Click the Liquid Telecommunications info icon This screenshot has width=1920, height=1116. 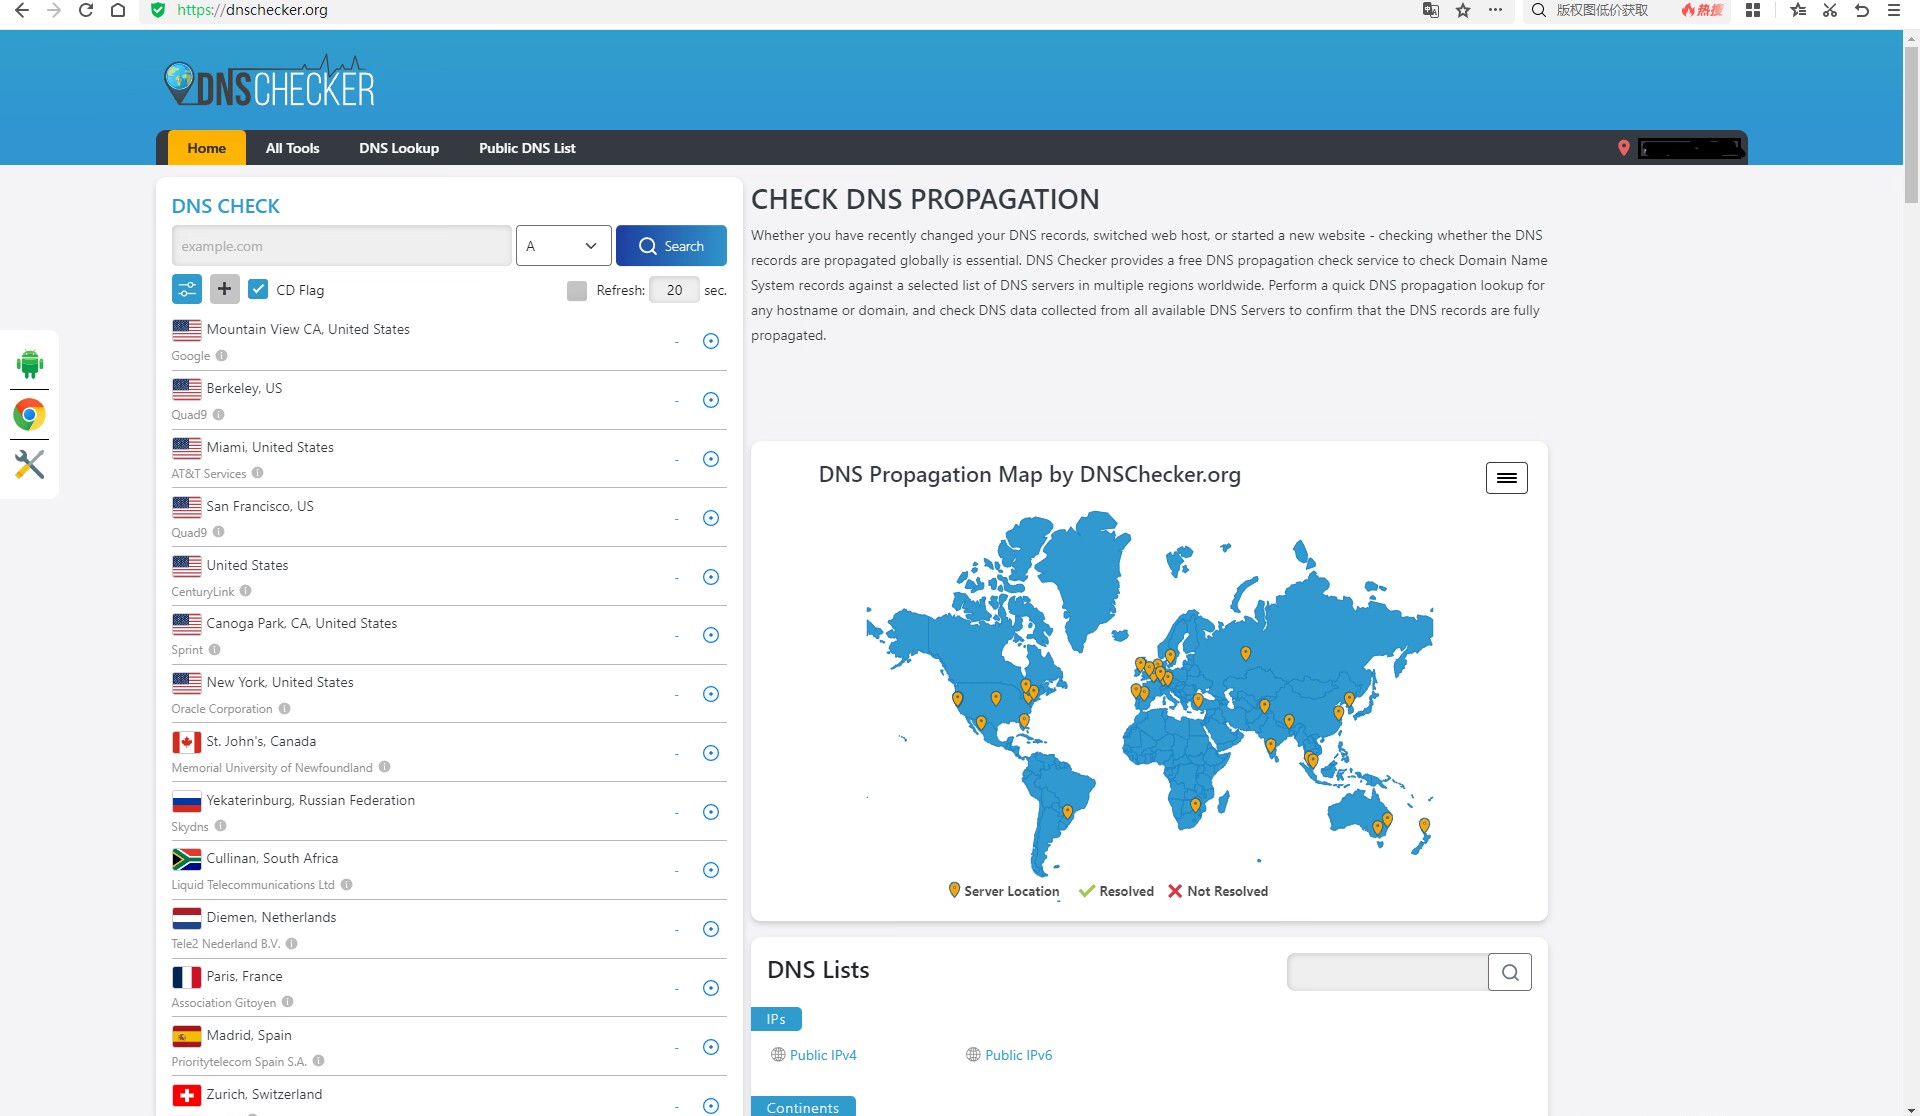pos(347,885)
